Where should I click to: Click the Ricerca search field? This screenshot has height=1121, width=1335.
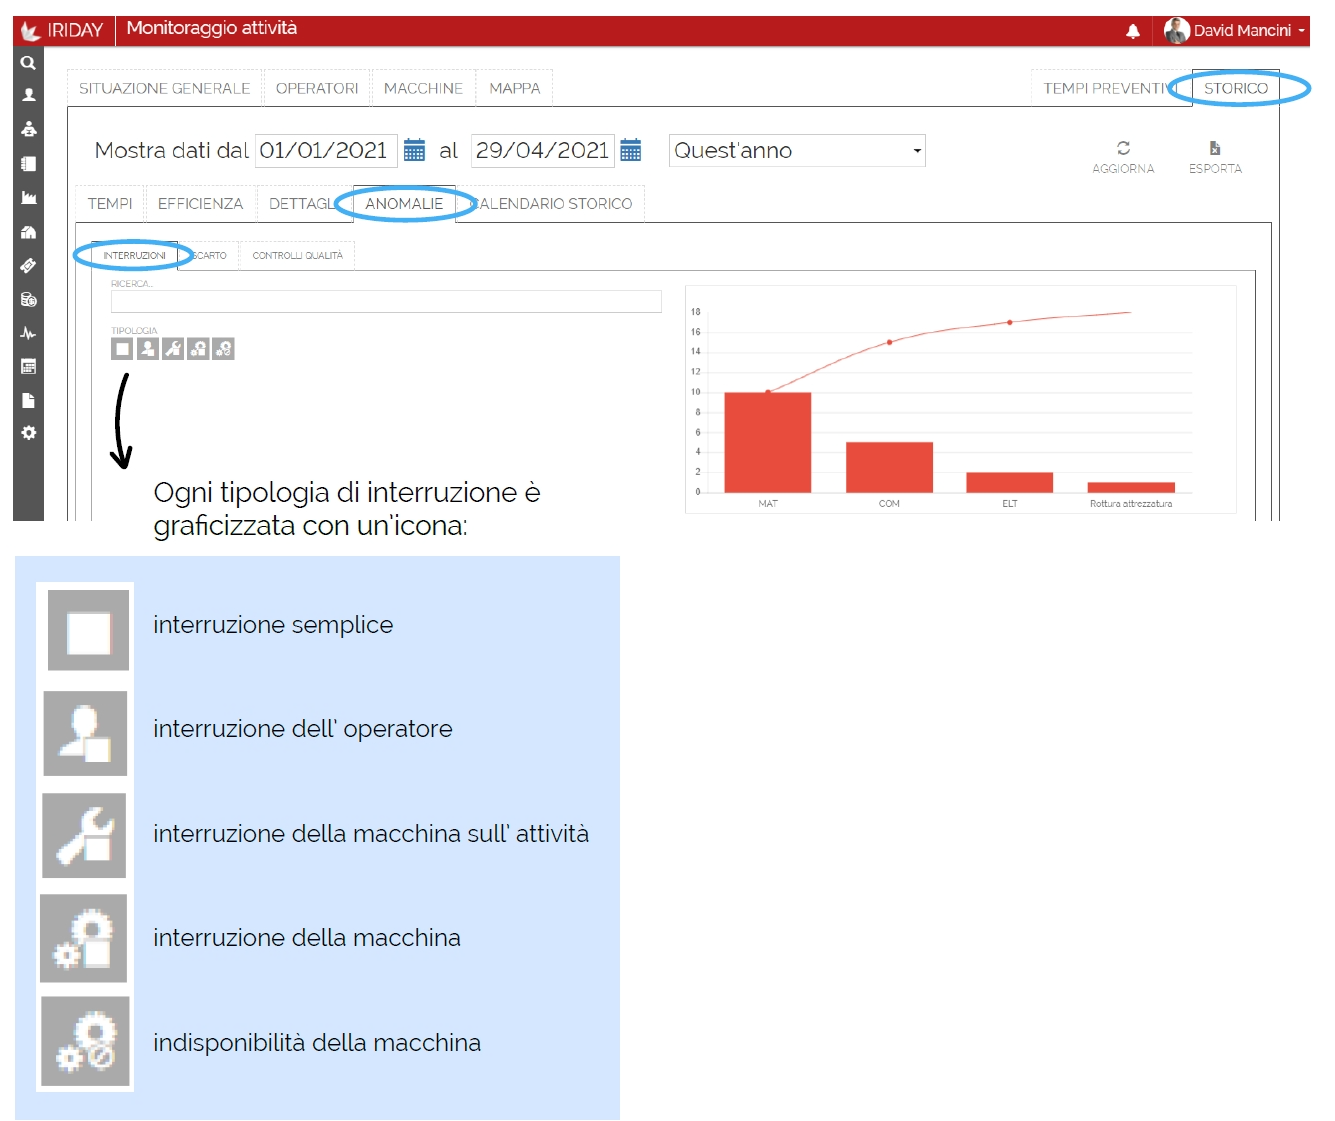coord(386,301)
